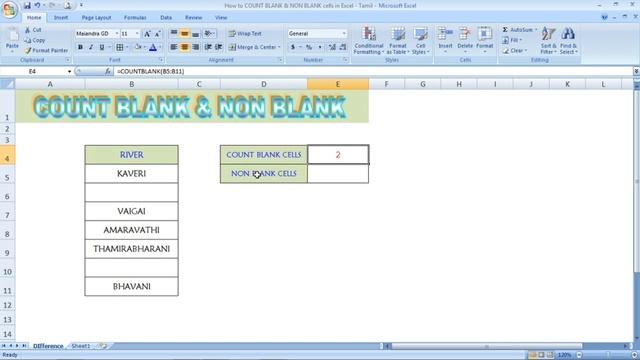Cut the selected cell
Image resolution: width=640 pixels, height=360 pixels.
point(33,30)
